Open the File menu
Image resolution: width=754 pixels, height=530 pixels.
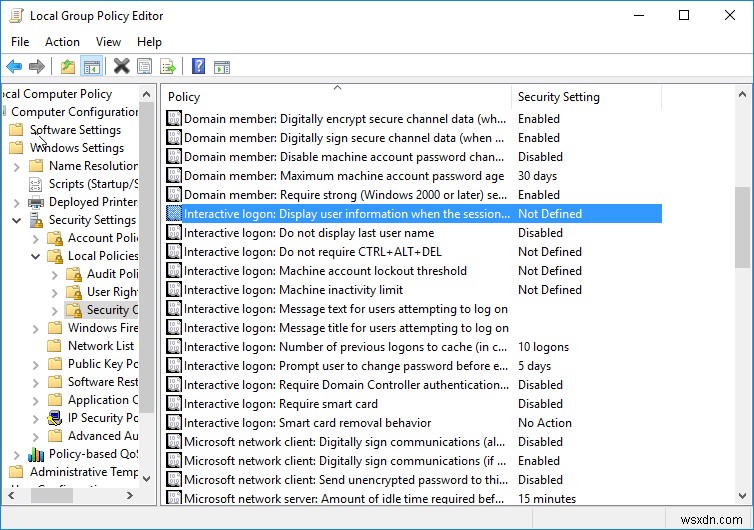tap(20, 42)
